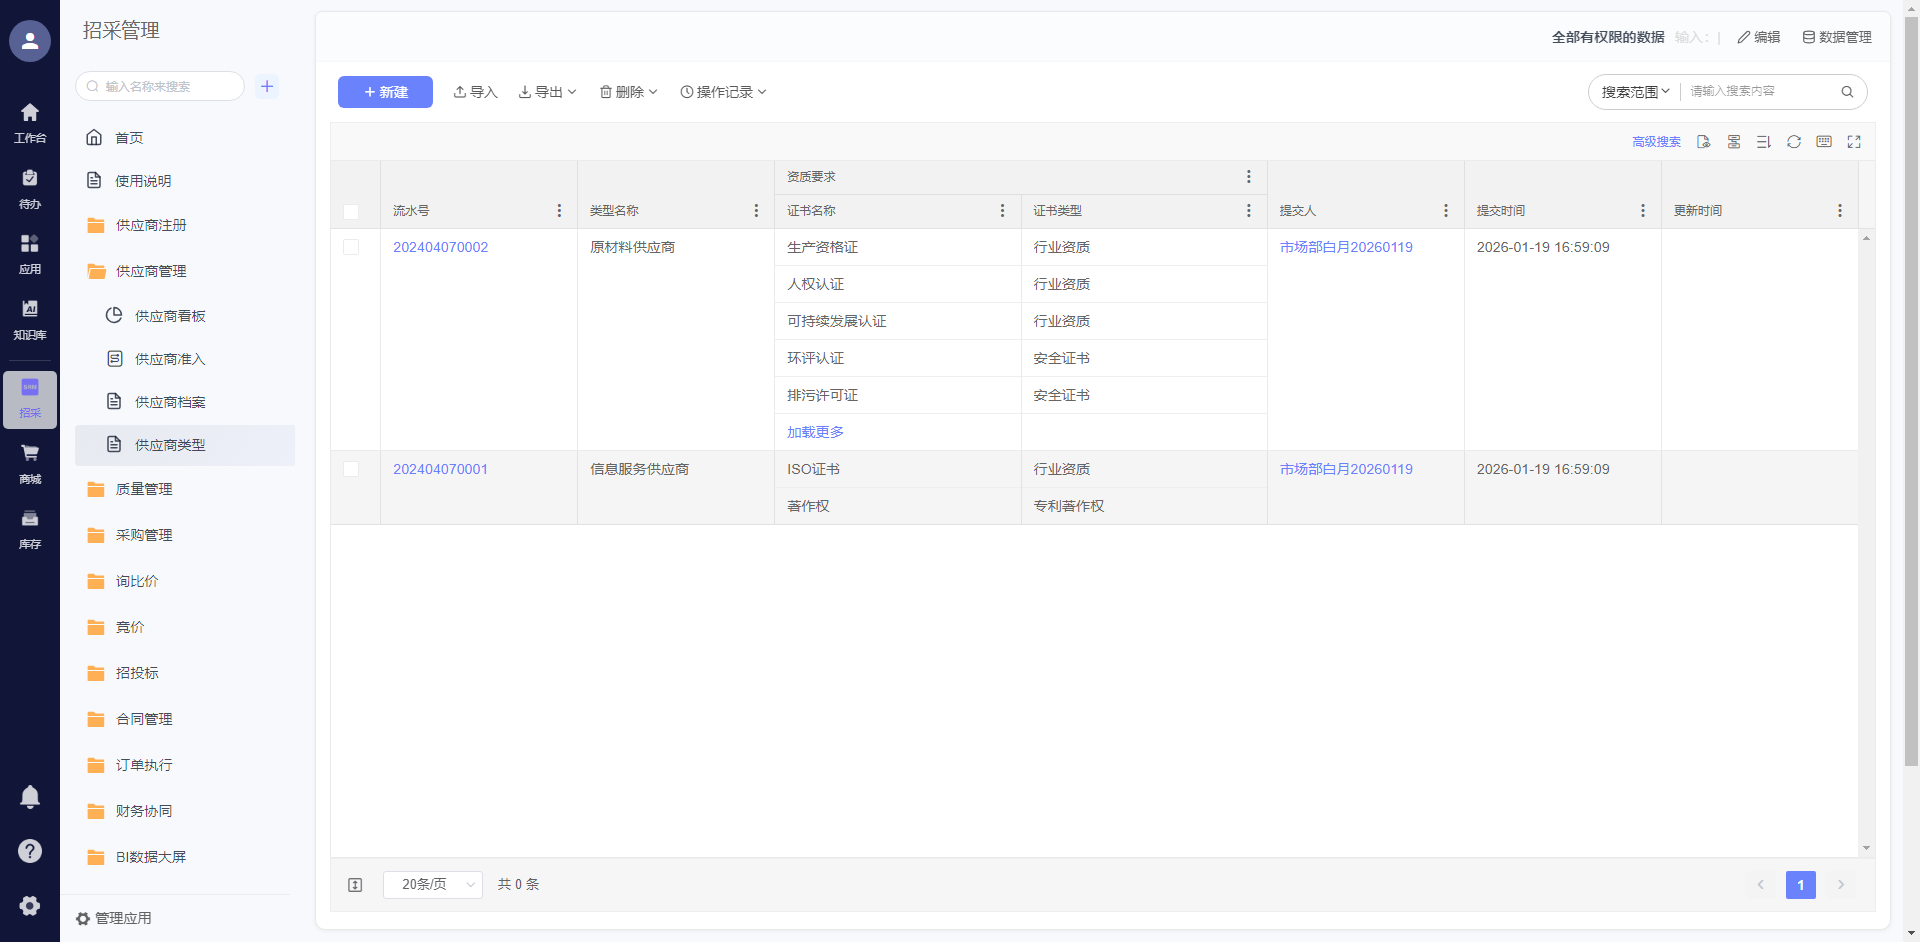Click the help question mark icon
This screenshot has width=1920, height=942.
click(30, 851)
